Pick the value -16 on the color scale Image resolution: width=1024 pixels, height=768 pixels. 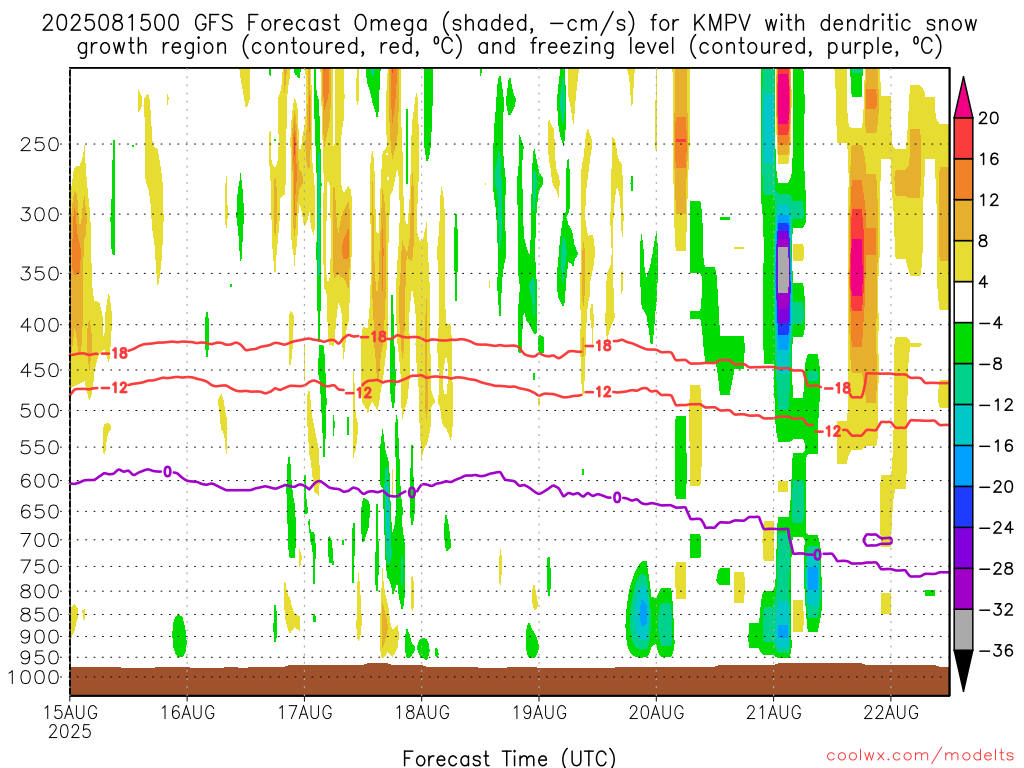(995, 446)
